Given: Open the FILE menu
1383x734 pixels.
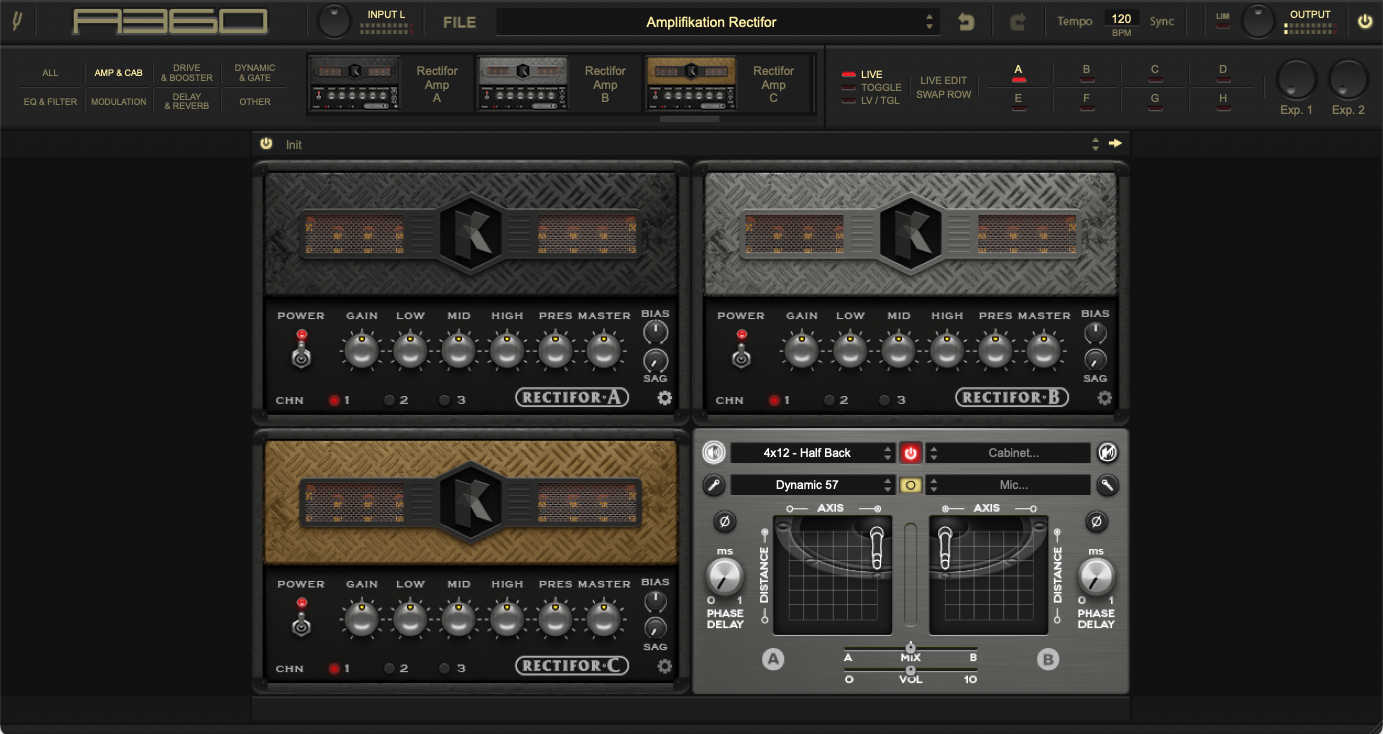Looking at the screenshot, I should (459, 21).
